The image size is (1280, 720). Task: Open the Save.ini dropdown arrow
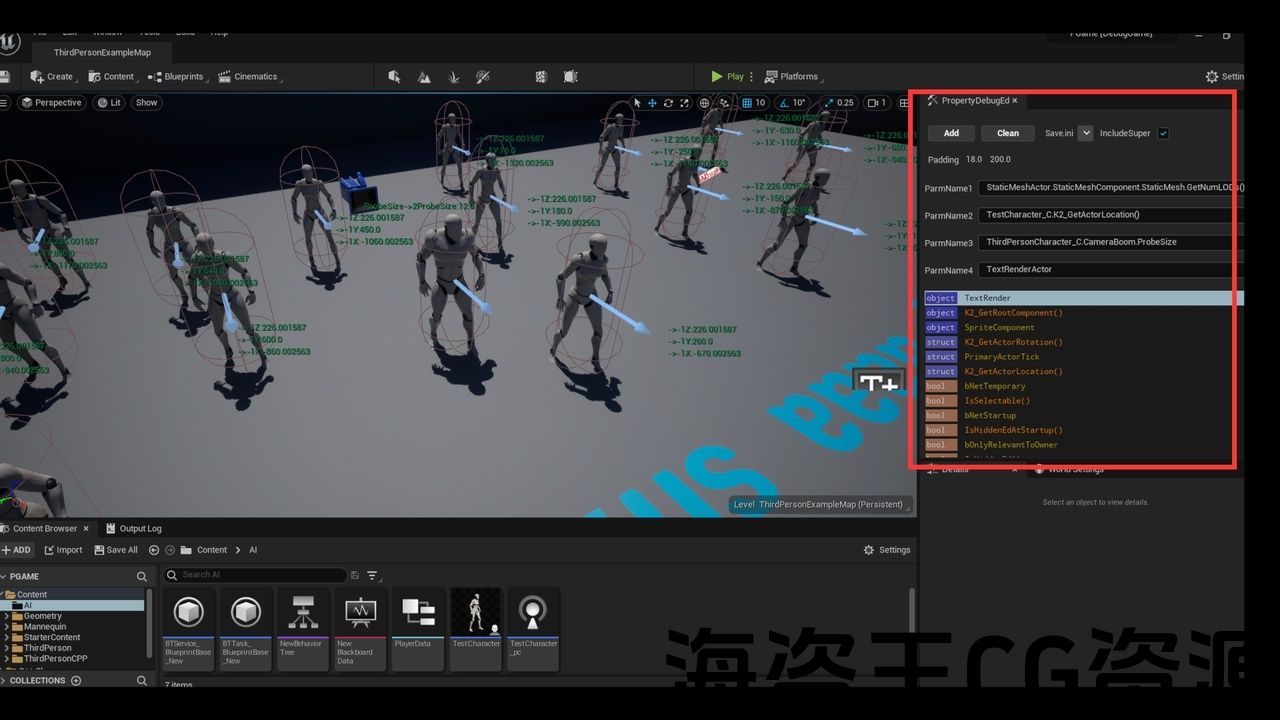(1085, 133)
